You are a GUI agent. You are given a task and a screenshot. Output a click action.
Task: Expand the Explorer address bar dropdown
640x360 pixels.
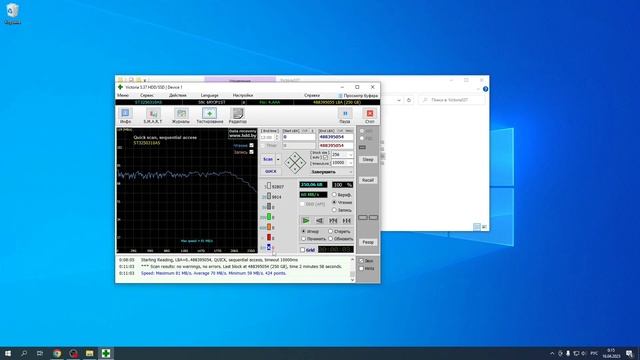399,100
